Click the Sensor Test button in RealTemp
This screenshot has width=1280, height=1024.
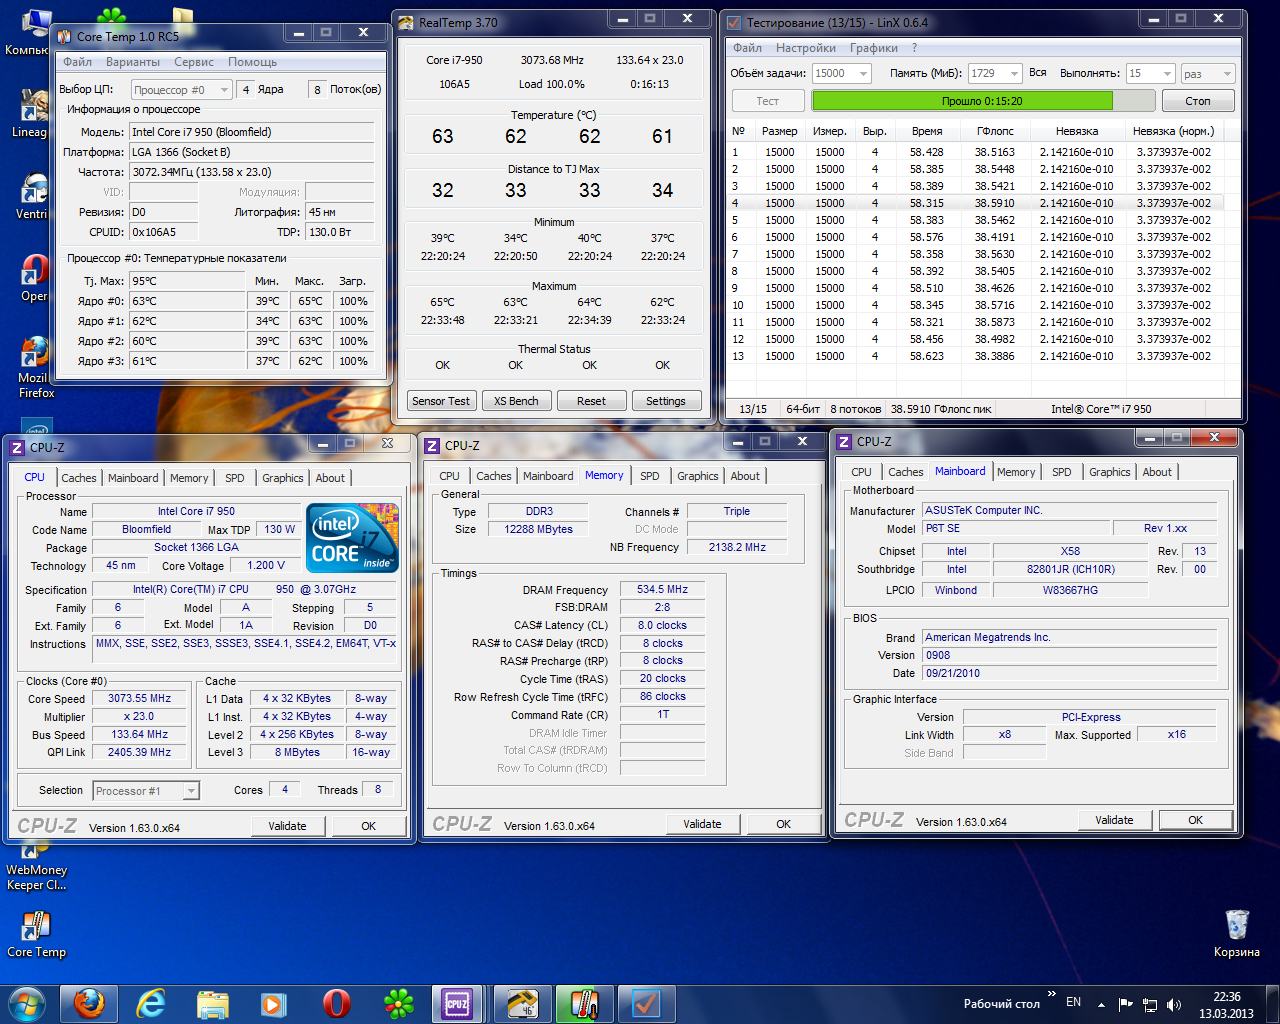441,401
